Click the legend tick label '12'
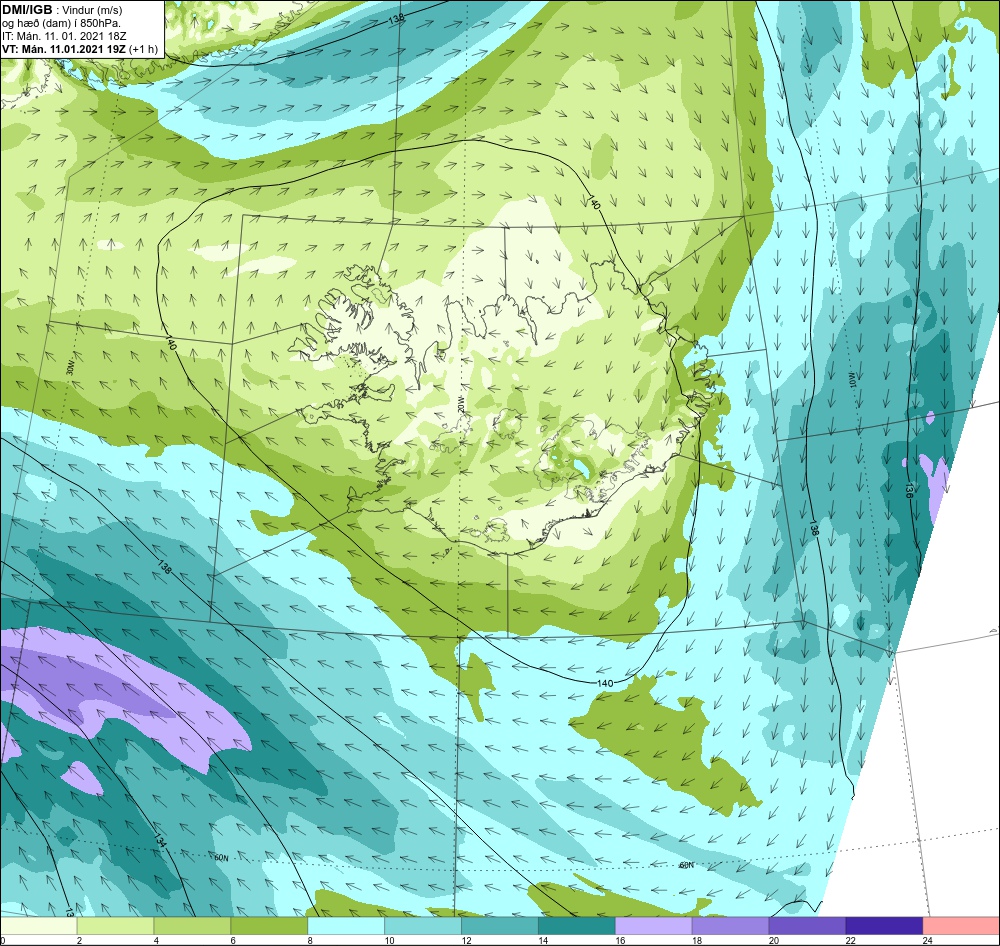 (x=466, y=940)
